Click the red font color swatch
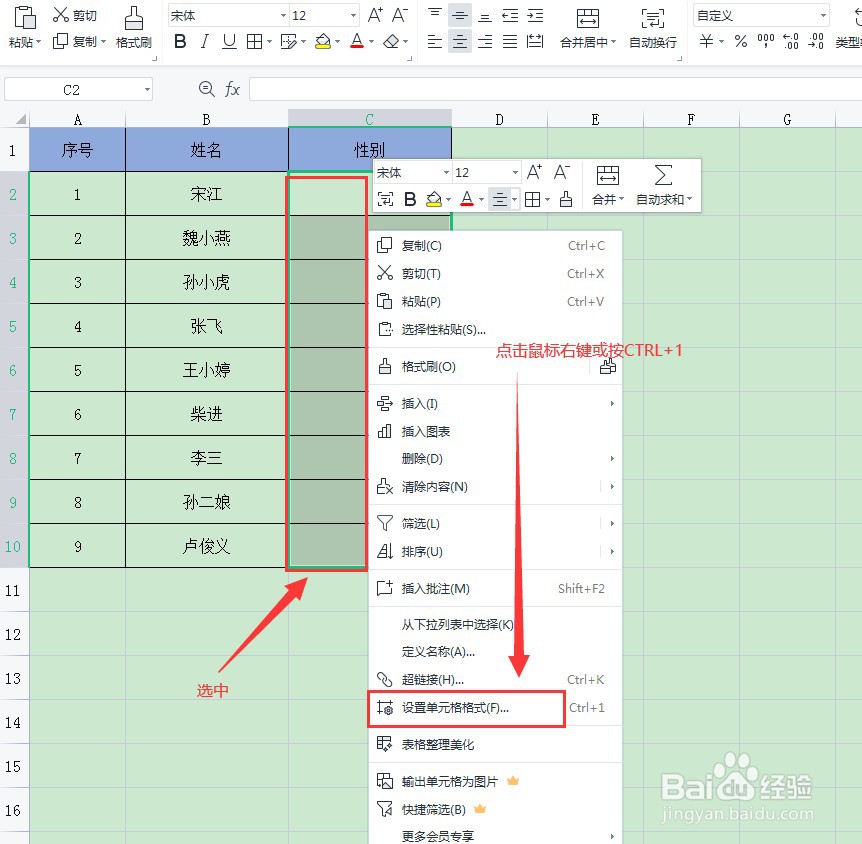The image size is (862, 844). click(356, 44)
